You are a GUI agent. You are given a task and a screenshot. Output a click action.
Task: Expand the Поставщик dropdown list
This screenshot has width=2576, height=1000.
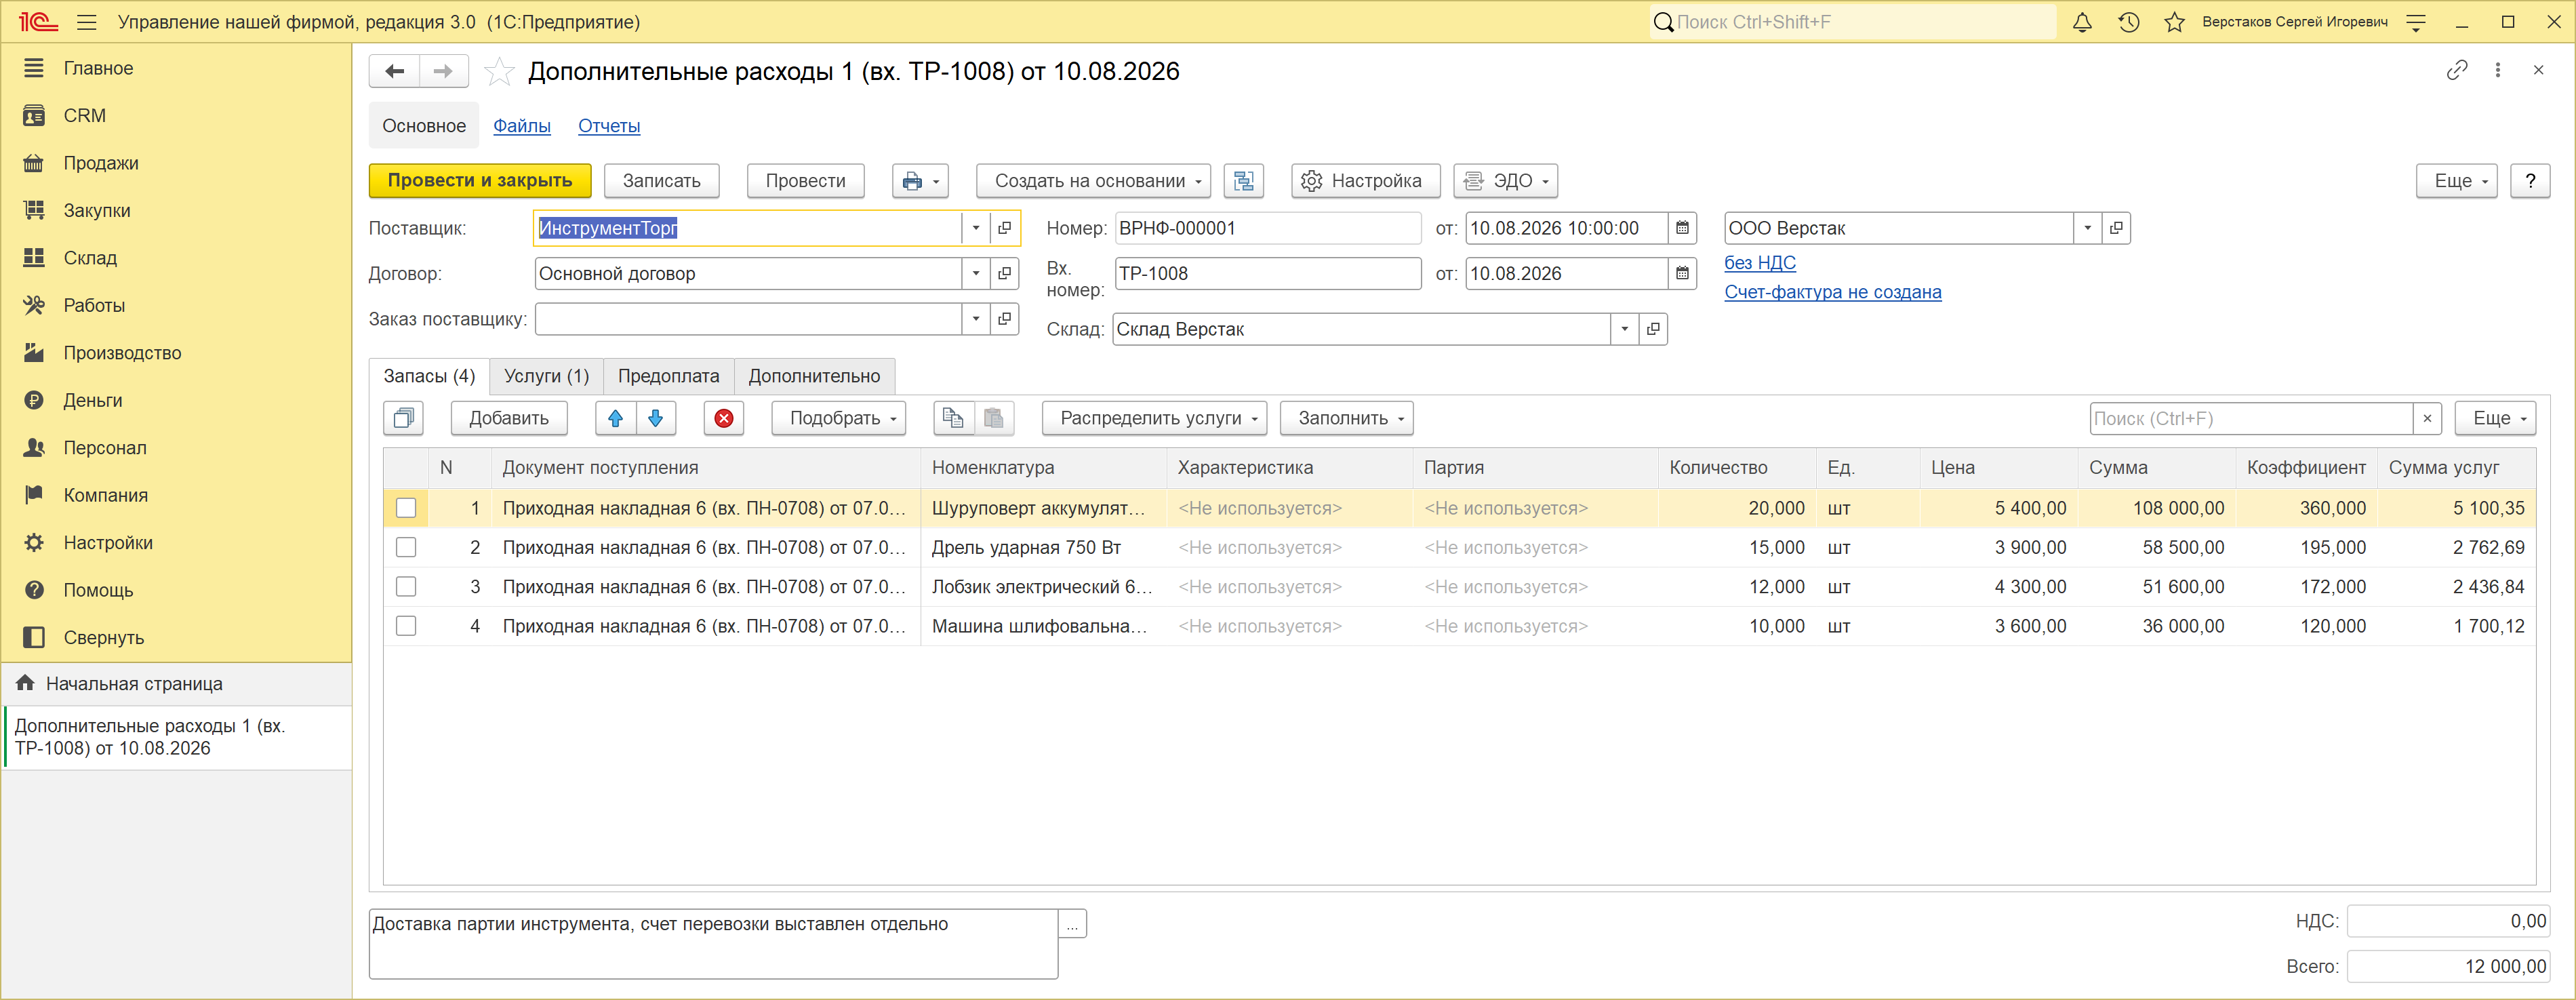coord(976,228)
